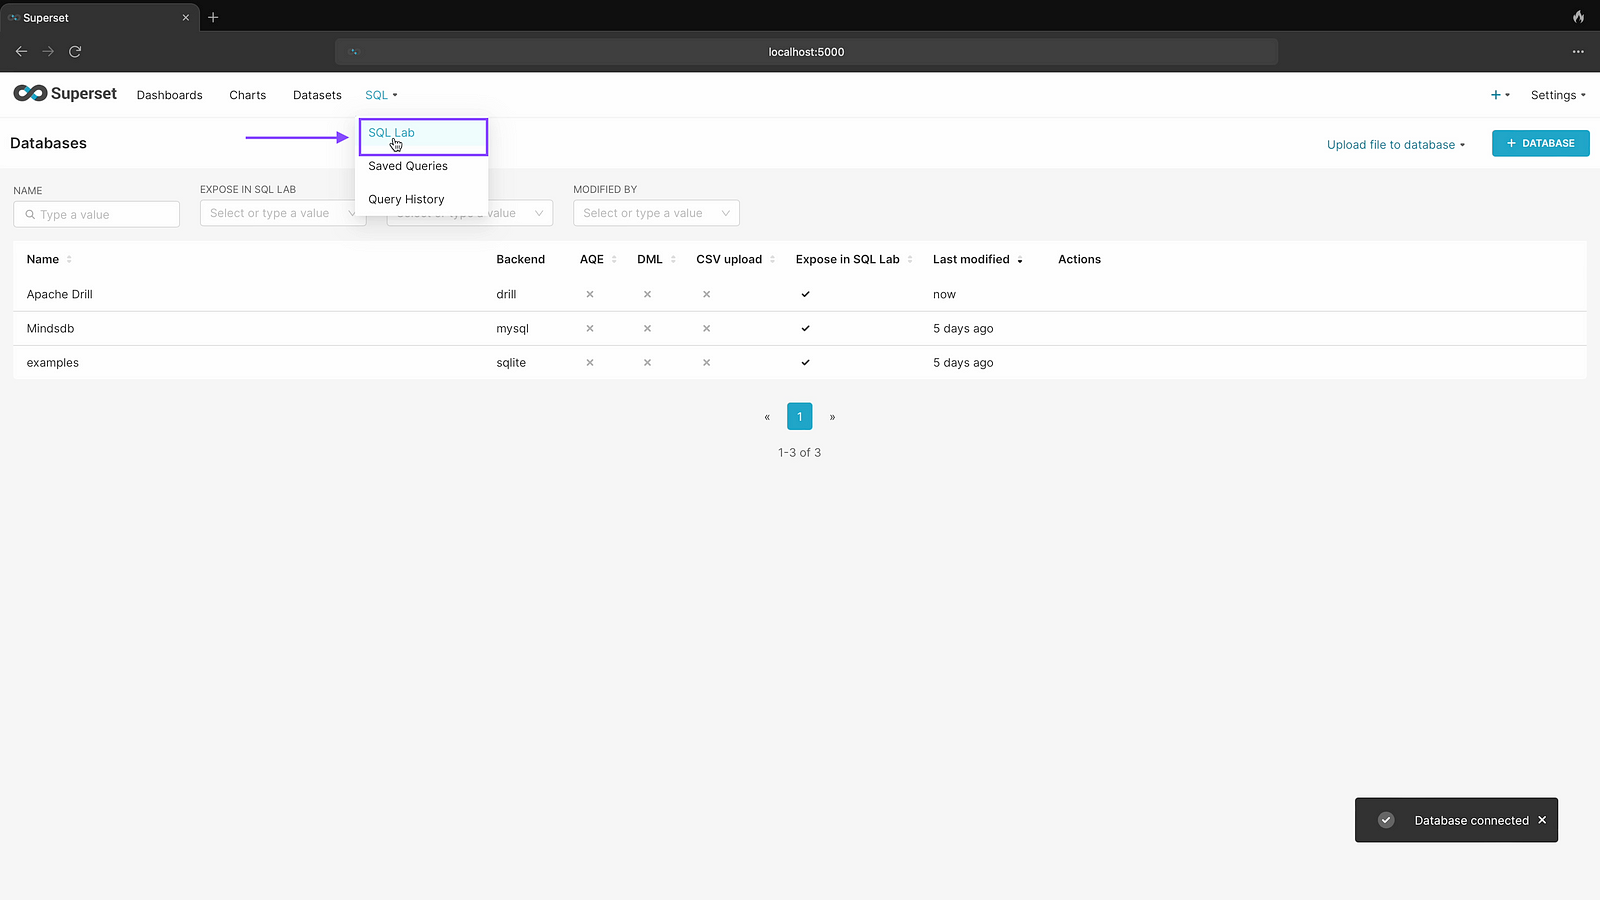Choose Saved Queries menu item
Viewport: 1600px width, 900px height.
(408, 166)
